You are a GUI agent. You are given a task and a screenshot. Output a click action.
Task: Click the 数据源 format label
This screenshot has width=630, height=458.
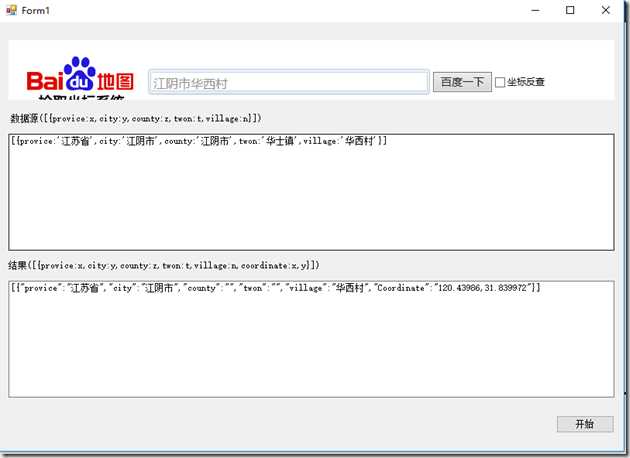136,118
